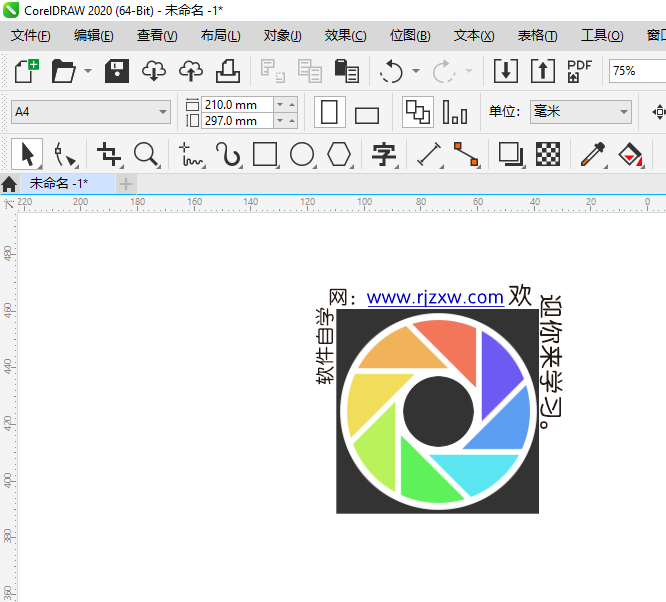
Task: Click the Welcome screen home icon
Action: tap(9, 184)
